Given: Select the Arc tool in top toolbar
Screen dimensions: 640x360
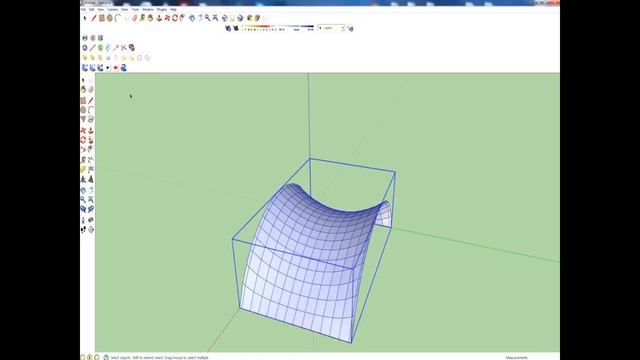Looking at the screenshot, I should (x=118, y=18).
